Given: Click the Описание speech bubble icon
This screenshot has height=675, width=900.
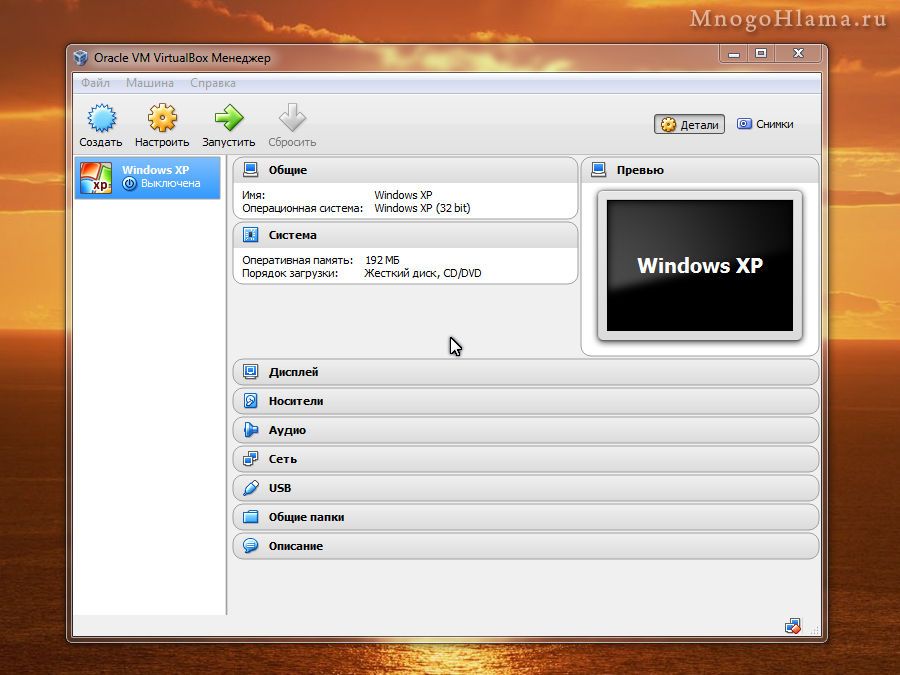Looking at the screenshot, I should [250, 545].
